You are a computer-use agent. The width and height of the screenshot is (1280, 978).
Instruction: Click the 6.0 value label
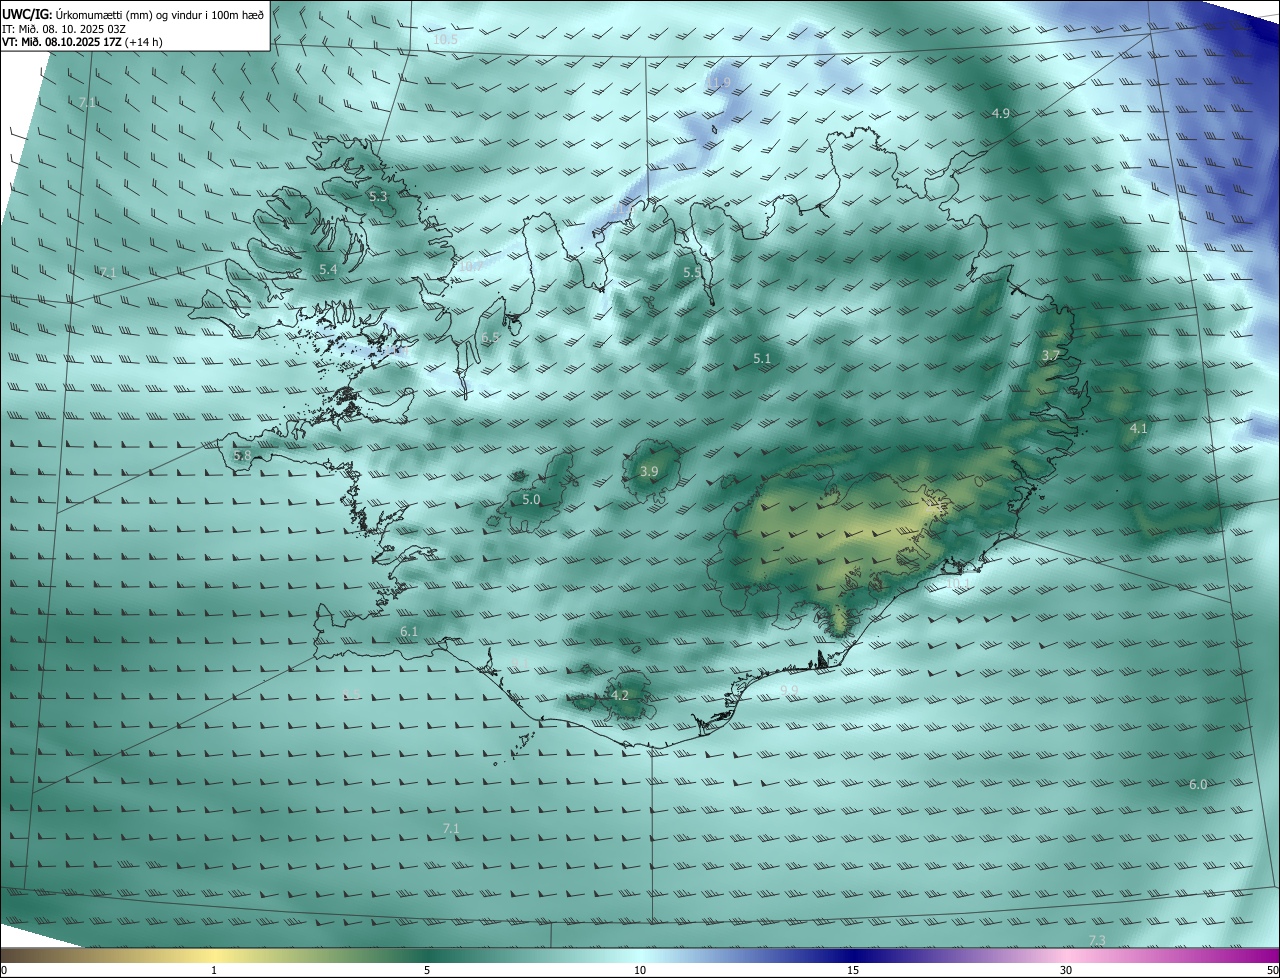[x=1198, y=785]
